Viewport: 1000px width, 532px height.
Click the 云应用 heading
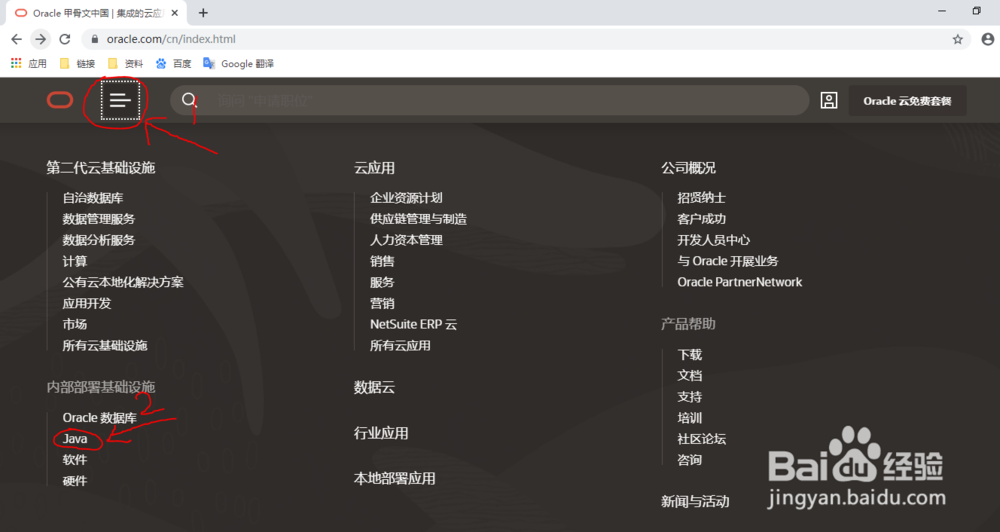374,168
